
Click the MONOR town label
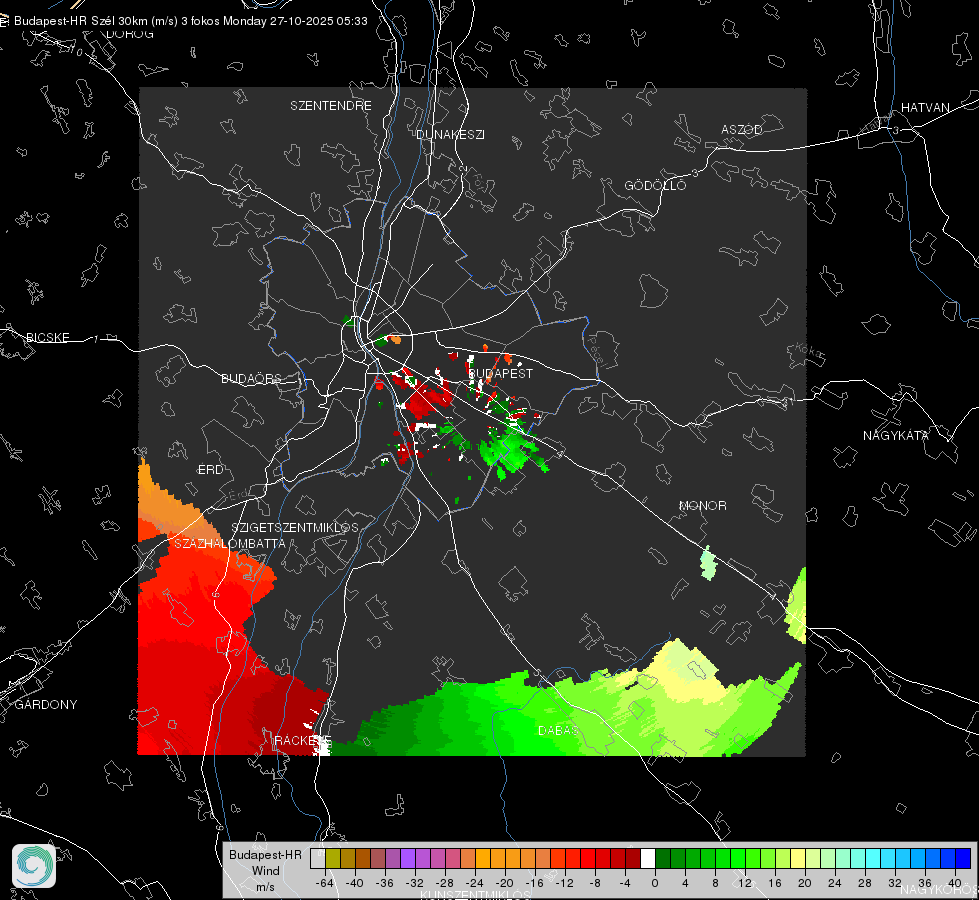702,505
